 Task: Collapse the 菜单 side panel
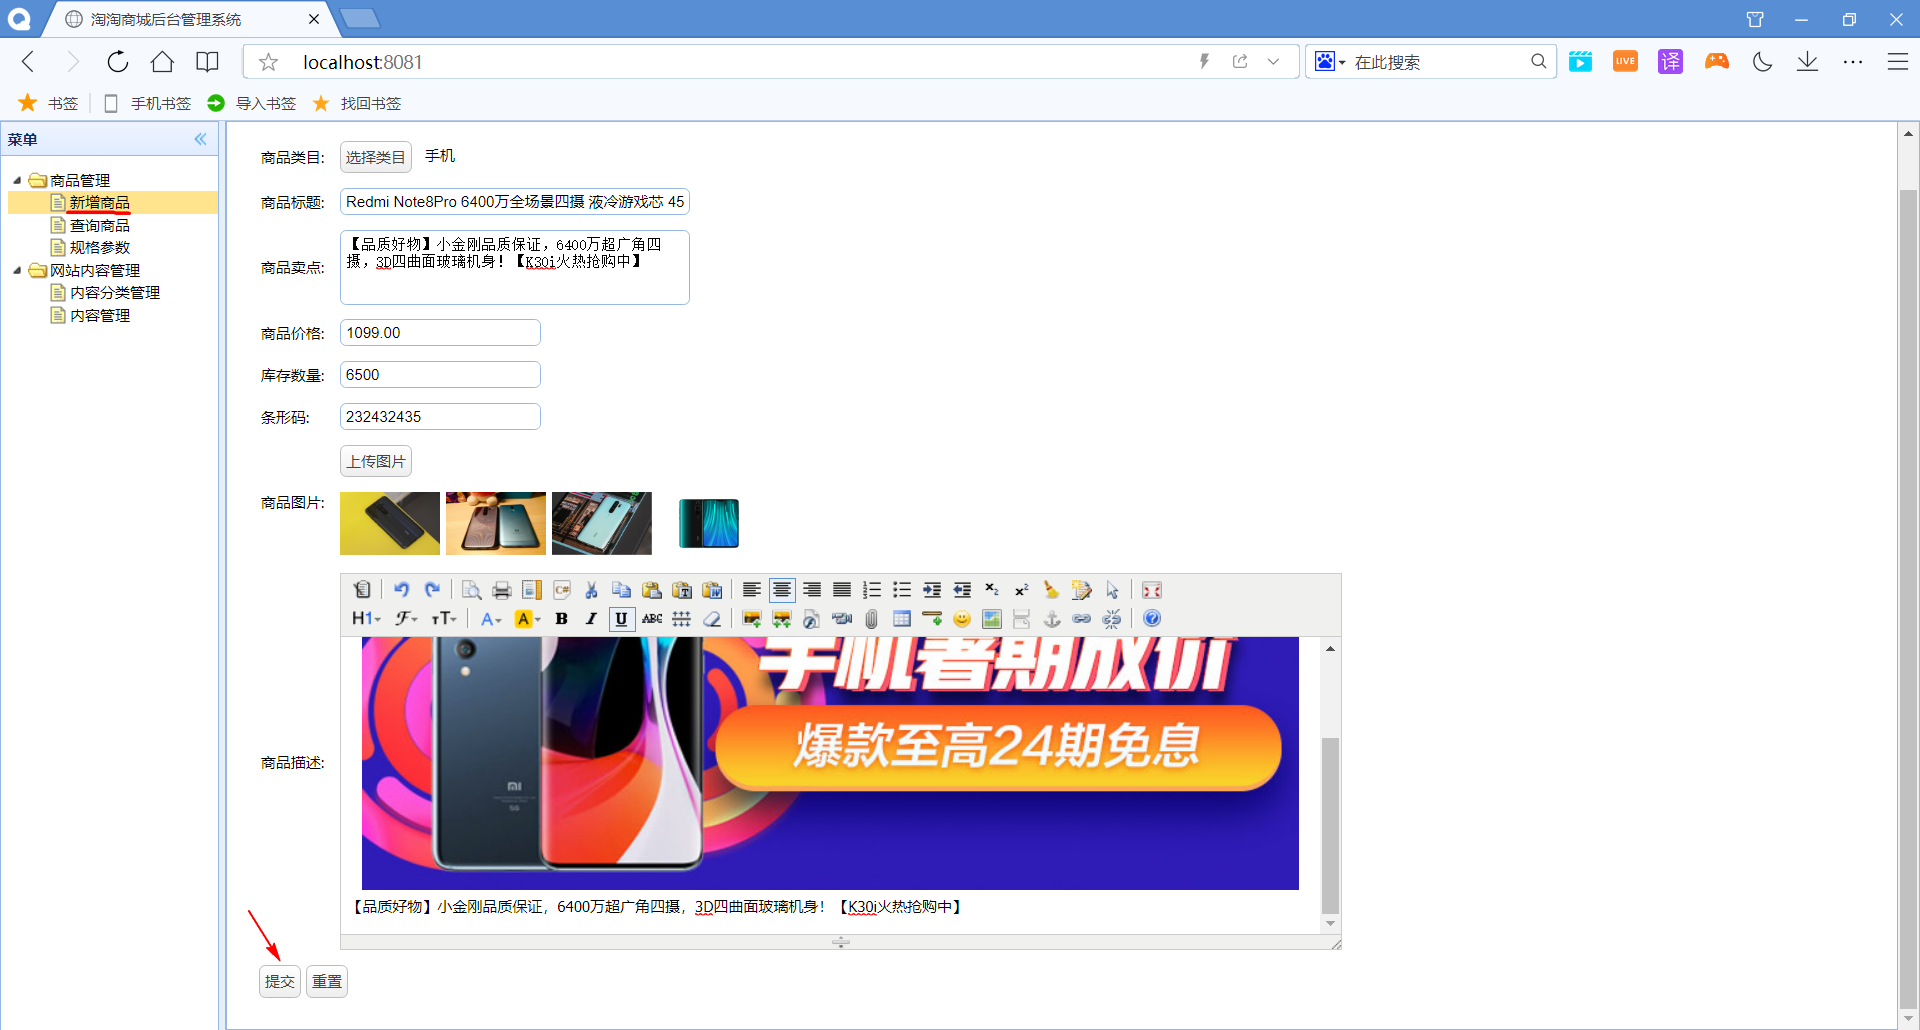pyautogui.click(x=200, y=139)
